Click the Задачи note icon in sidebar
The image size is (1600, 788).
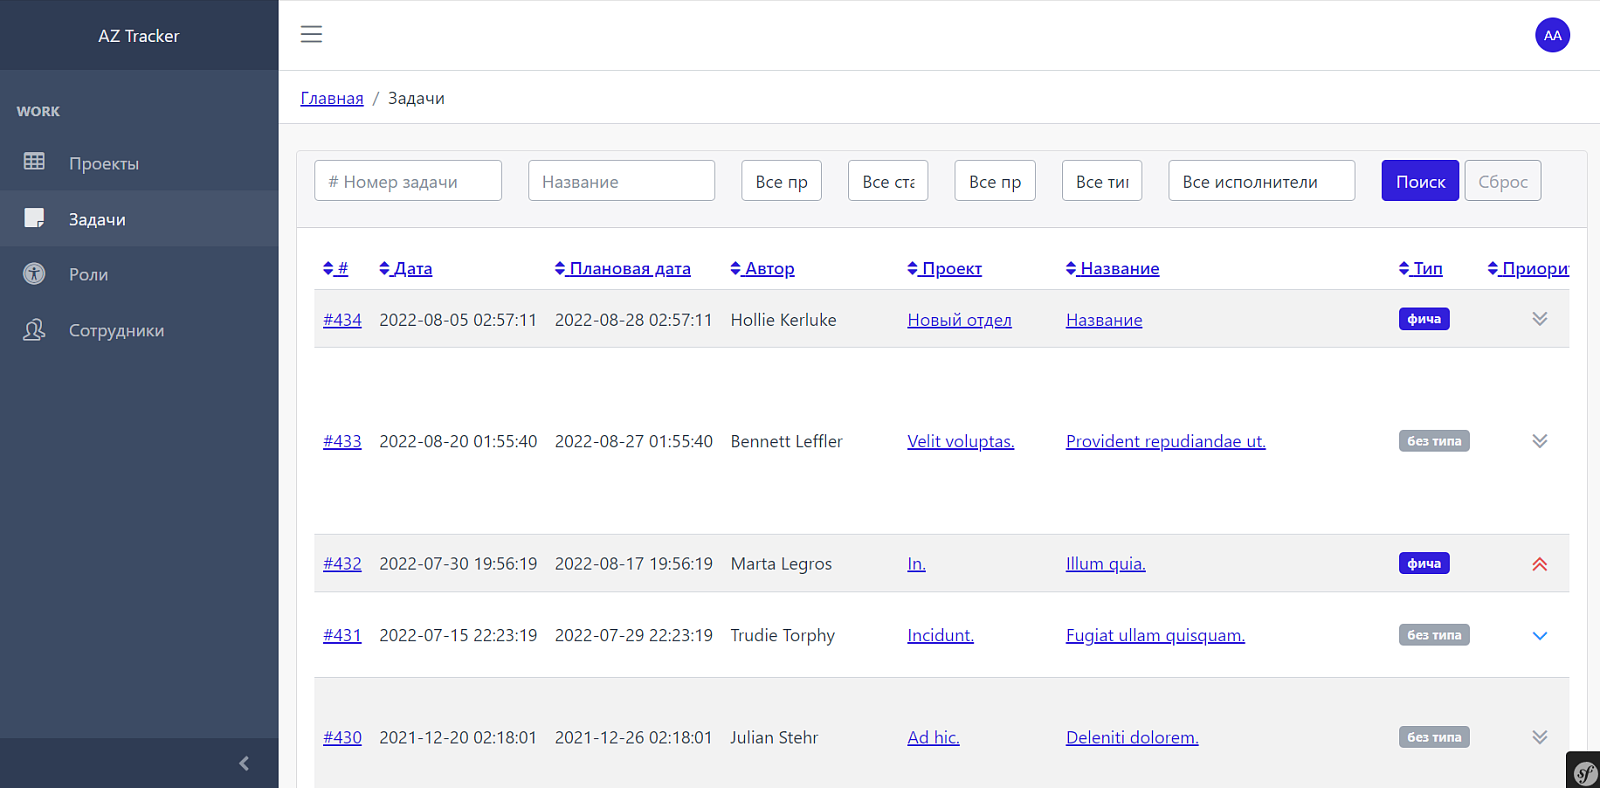tap(34, 218)
